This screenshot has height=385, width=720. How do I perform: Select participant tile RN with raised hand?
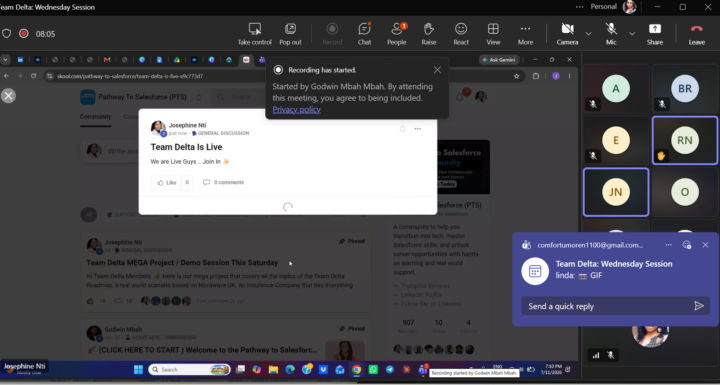click(x=685, y=140)
